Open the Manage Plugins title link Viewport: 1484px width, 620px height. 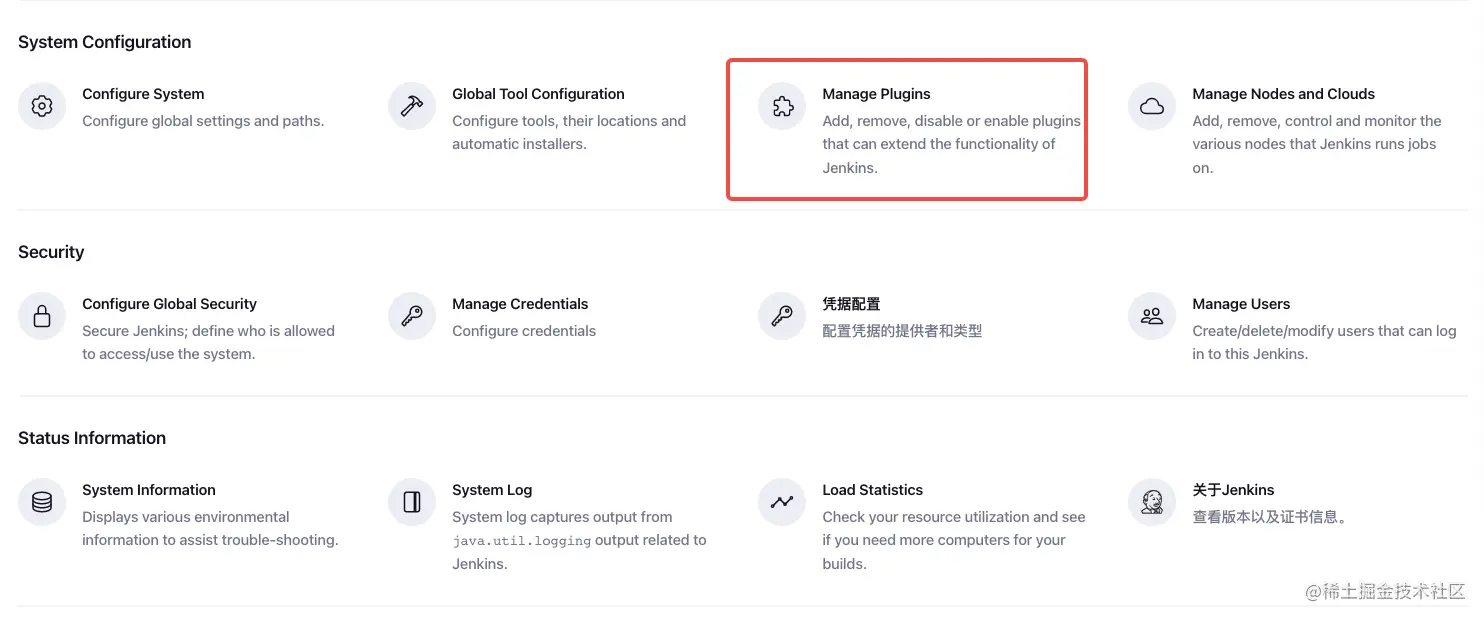tap(876, 94)
